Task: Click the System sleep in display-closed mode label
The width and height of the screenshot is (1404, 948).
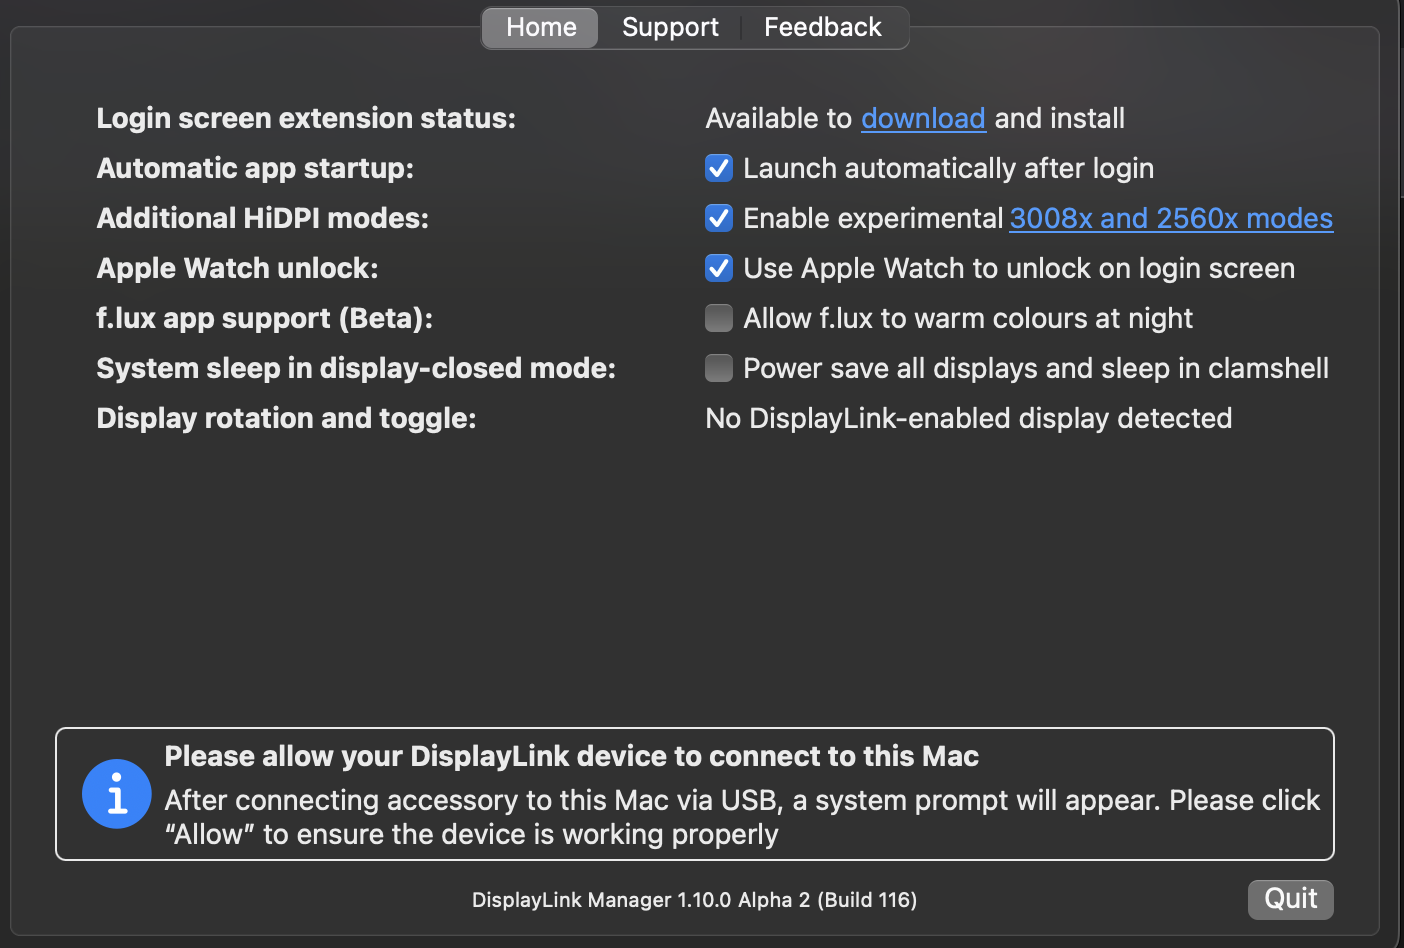Action: pos(356,368)
